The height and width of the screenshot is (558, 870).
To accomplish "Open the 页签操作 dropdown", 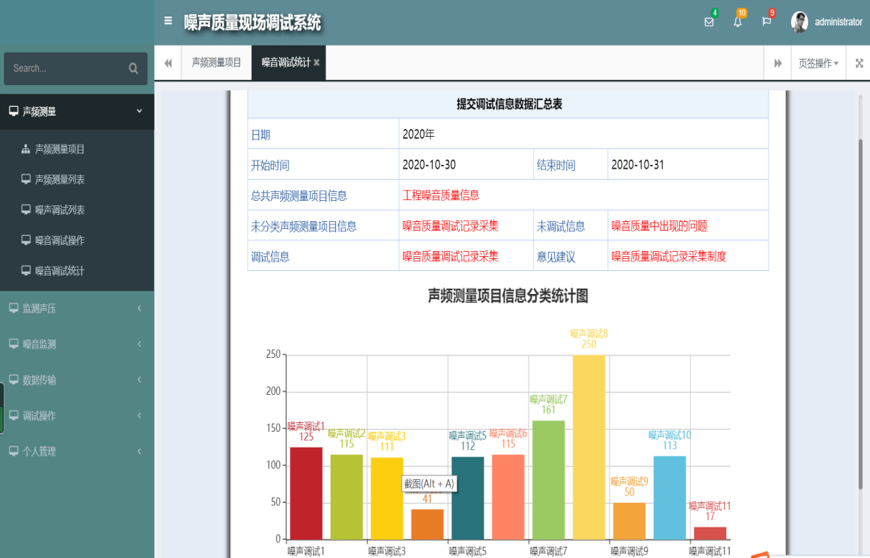I will tap(817, 63).
